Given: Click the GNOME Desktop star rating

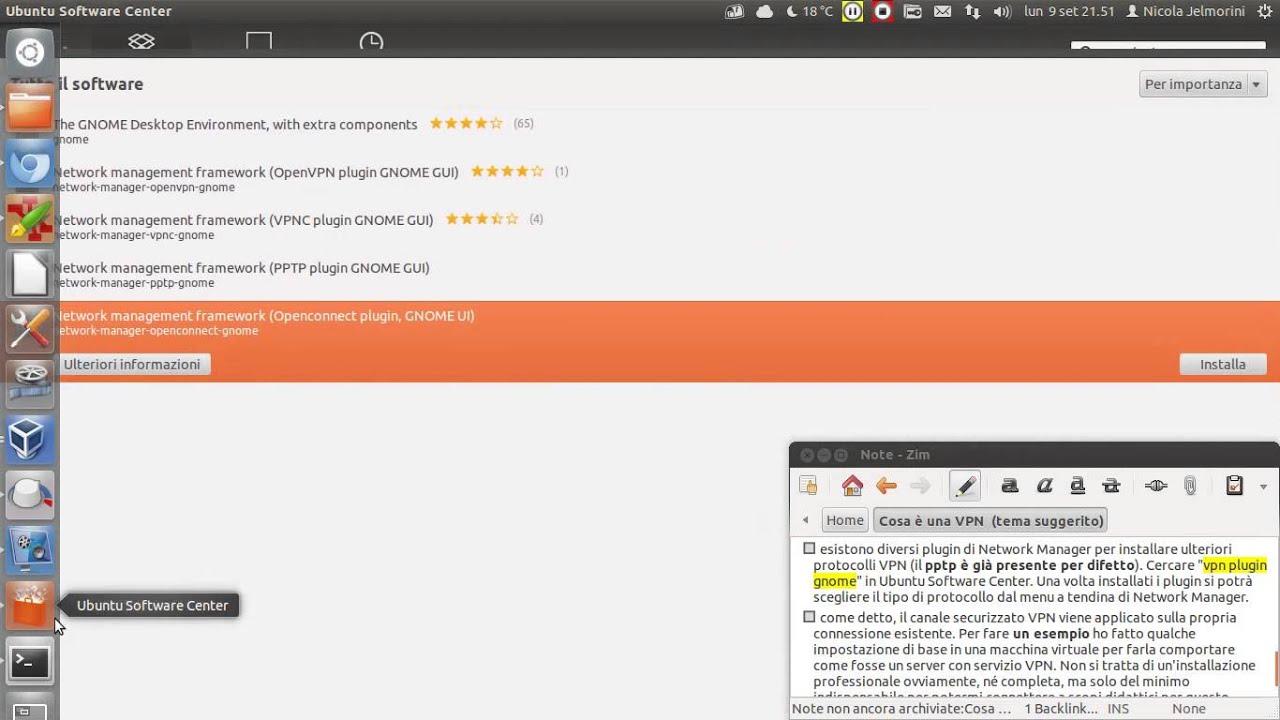Looking at the screenshot, I should 466,124.
